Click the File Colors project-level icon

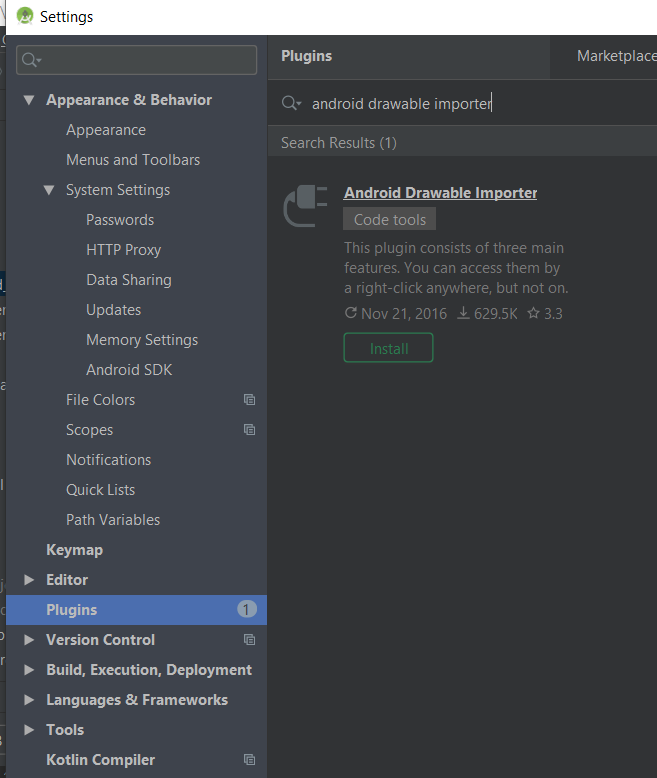point(249,400)
